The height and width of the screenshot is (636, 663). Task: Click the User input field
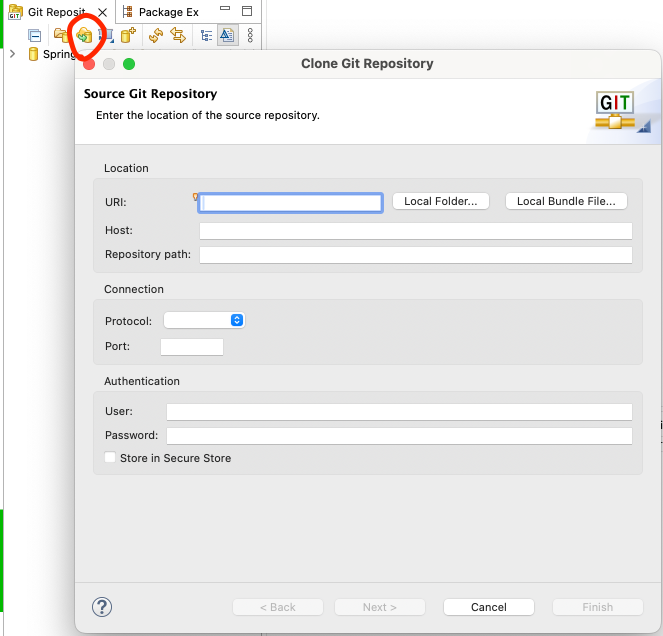[x=399, y=412]
